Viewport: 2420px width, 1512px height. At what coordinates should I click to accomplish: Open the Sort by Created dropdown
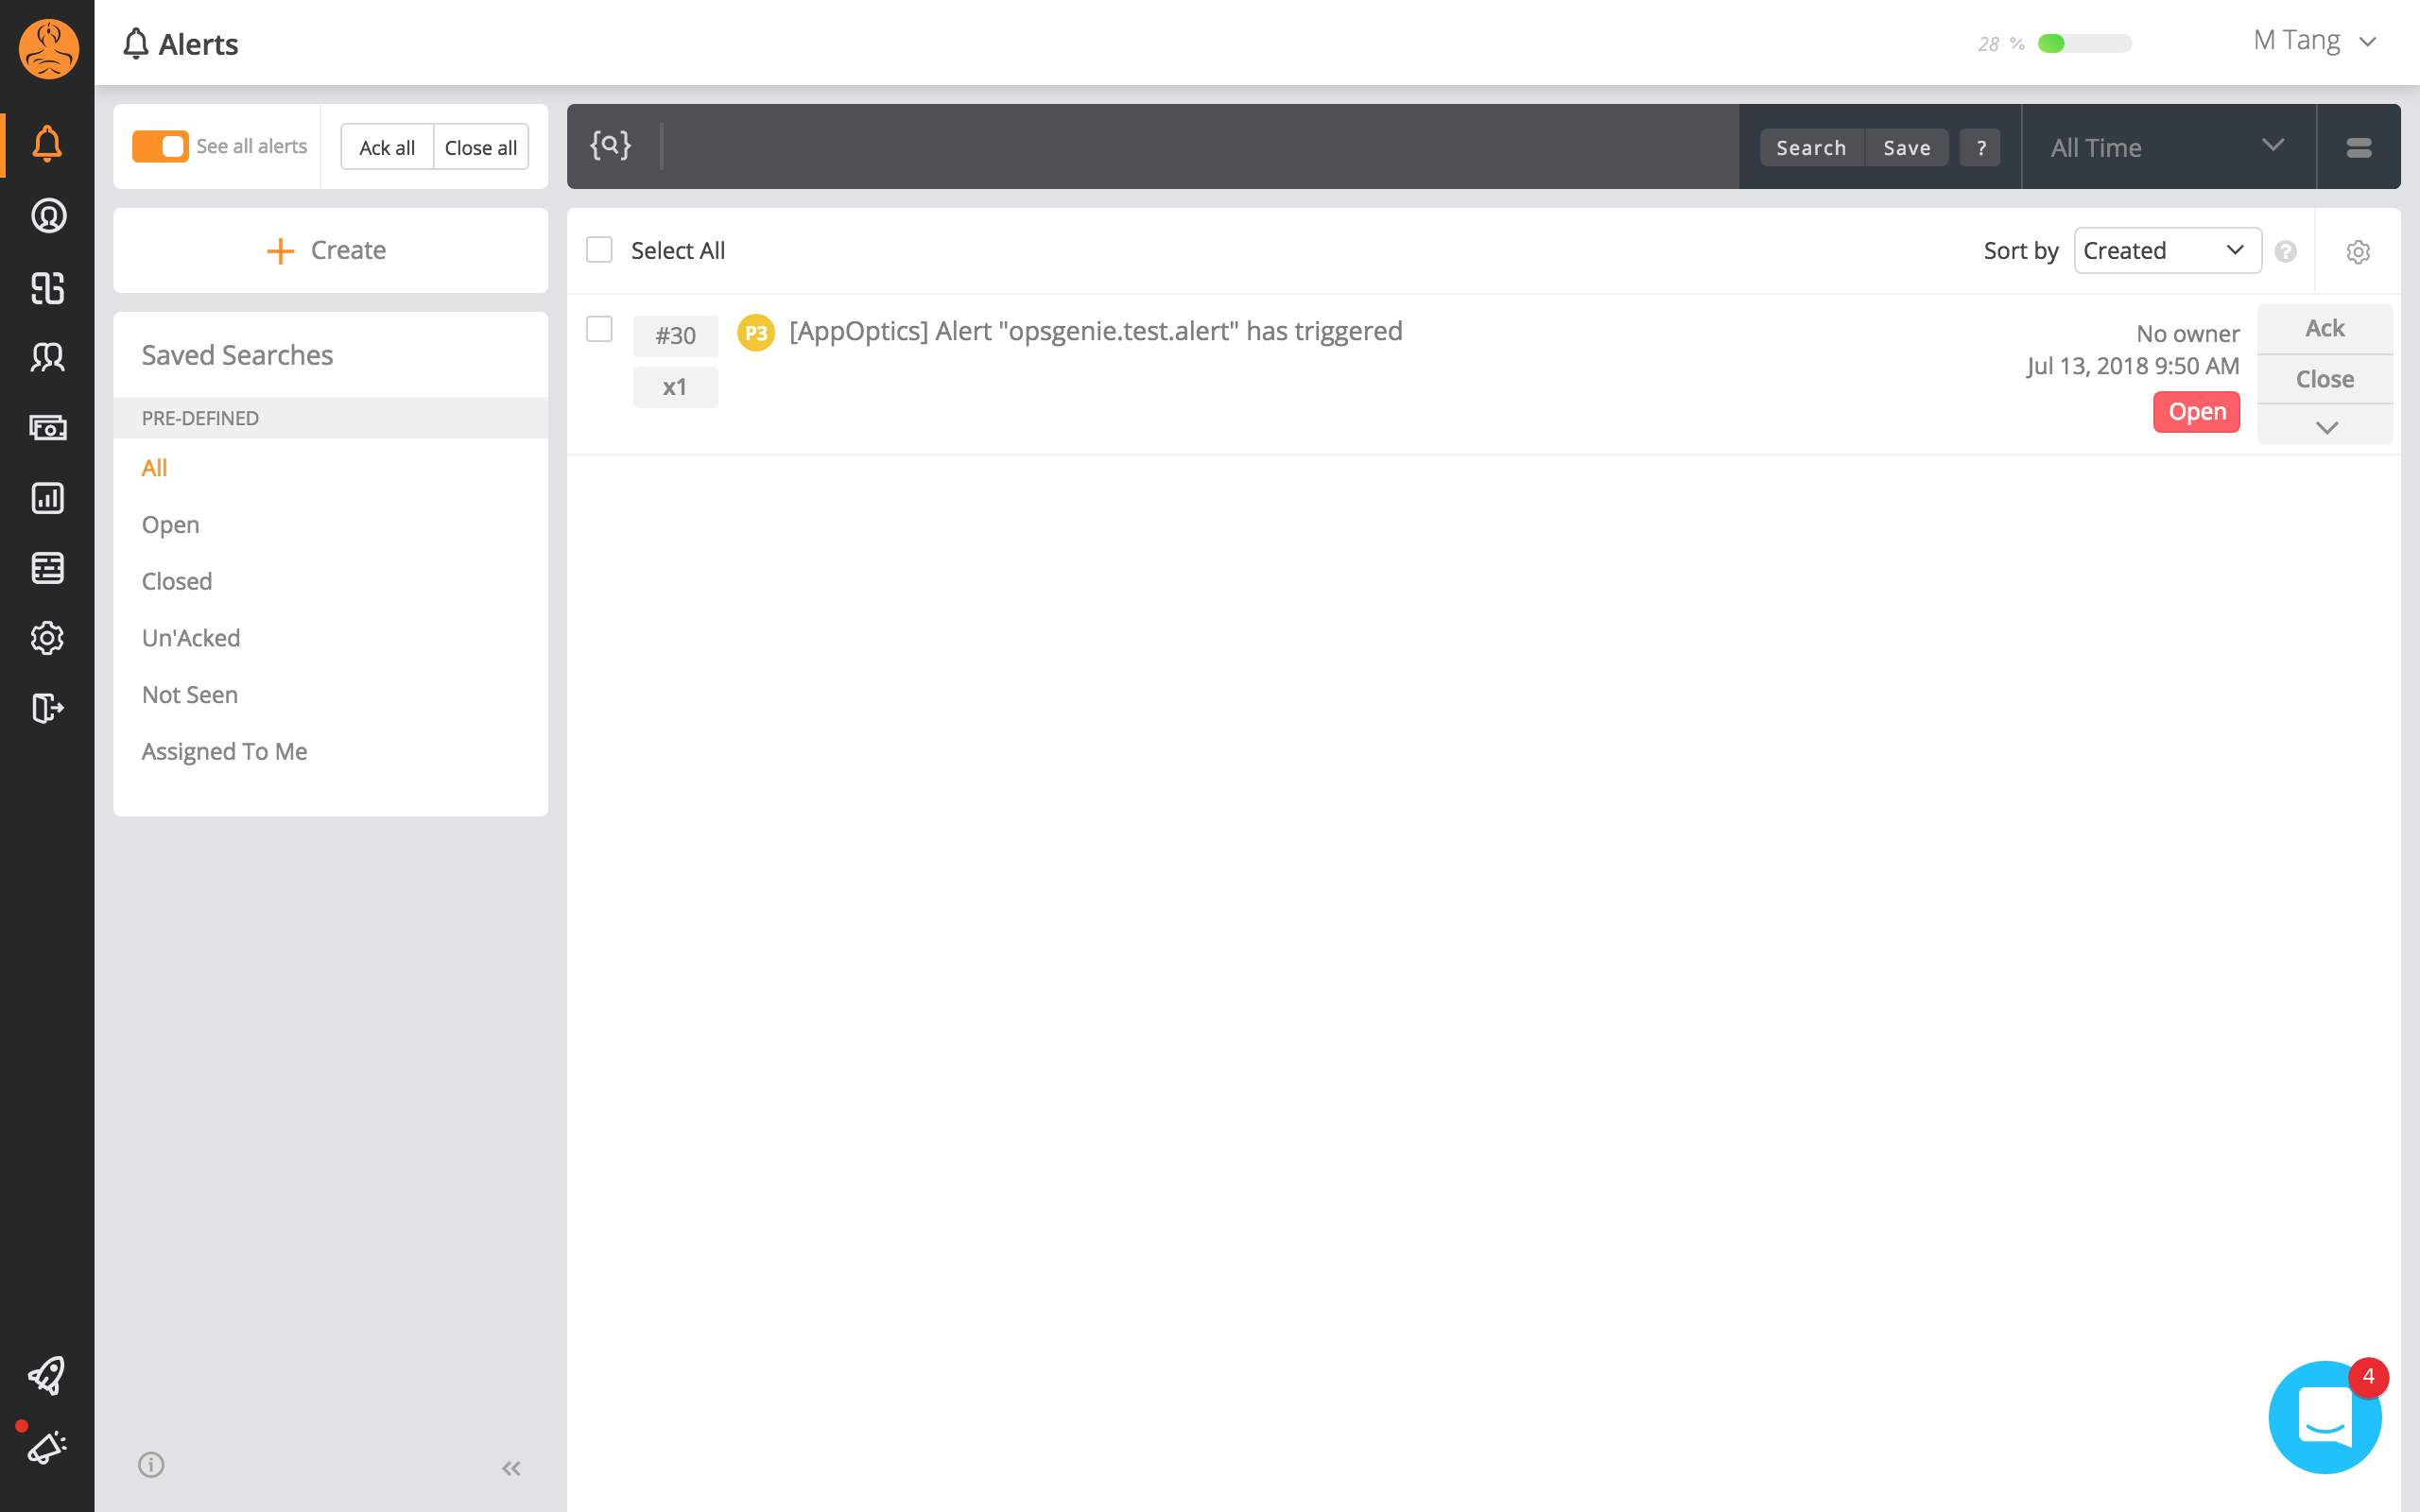pyautogui.click(x=2166, y=250)
